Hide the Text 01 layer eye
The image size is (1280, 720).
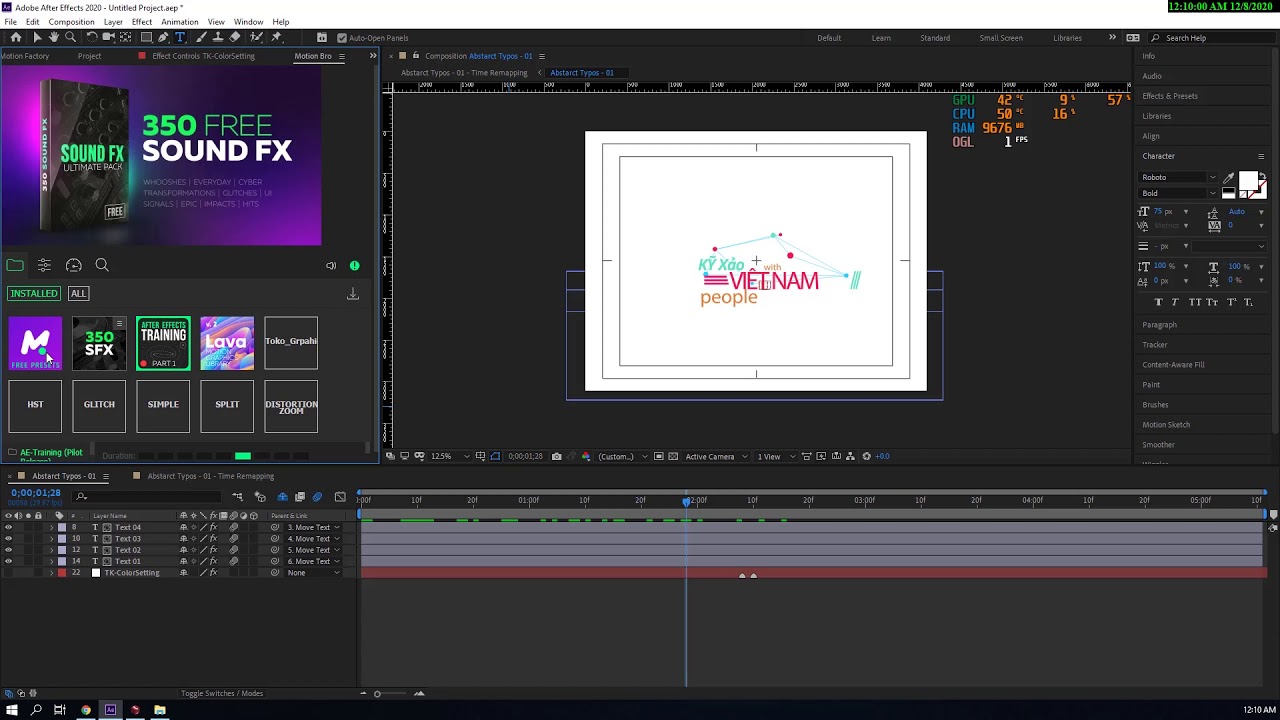(8, 561)
